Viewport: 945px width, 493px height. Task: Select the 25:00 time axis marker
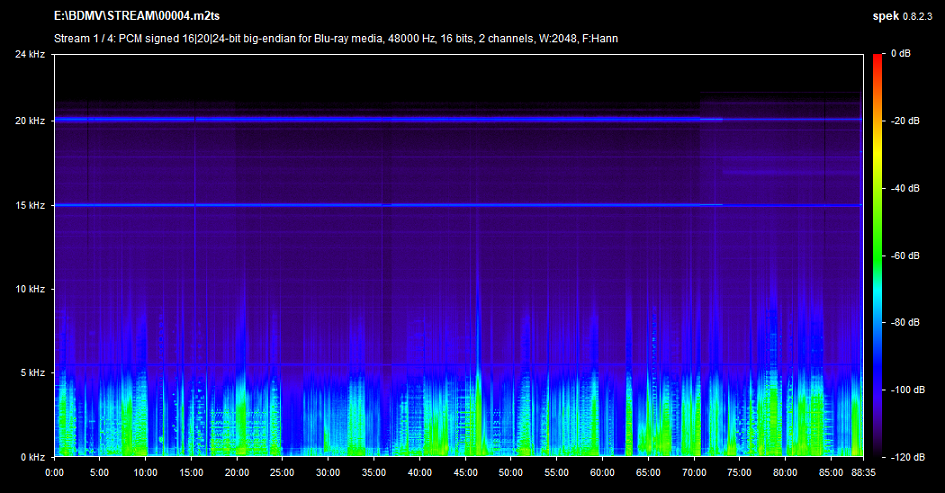tap(283, 472)
